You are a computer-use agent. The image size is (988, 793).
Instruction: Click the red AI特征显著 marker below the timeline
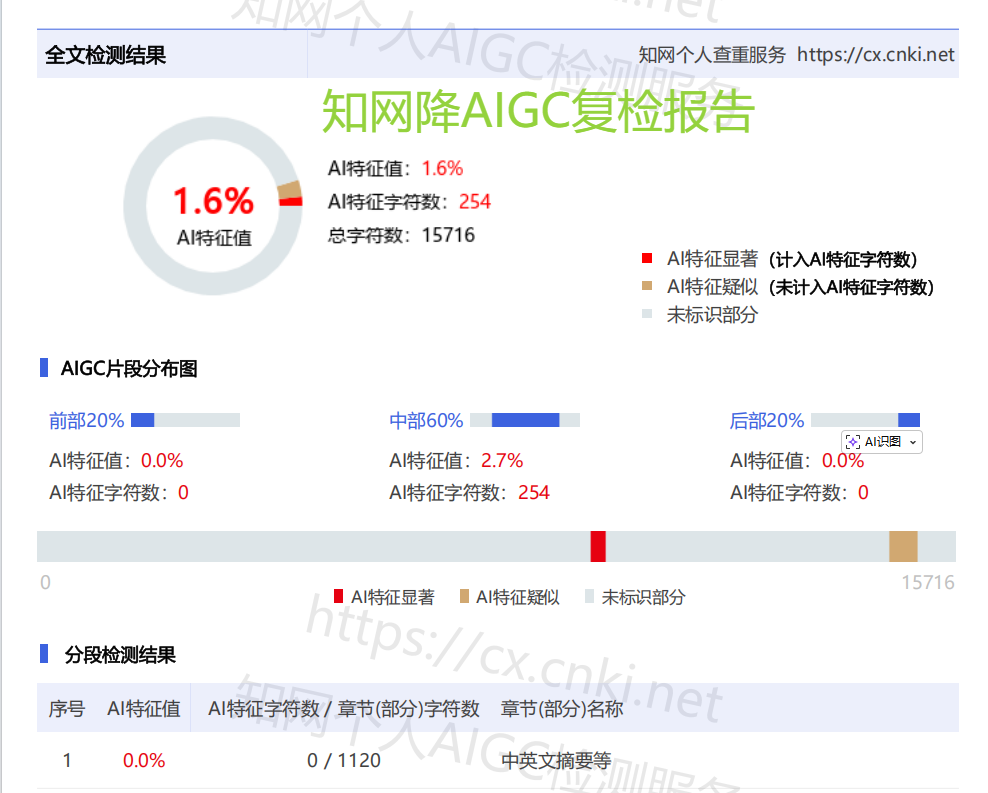click(338, 597)
